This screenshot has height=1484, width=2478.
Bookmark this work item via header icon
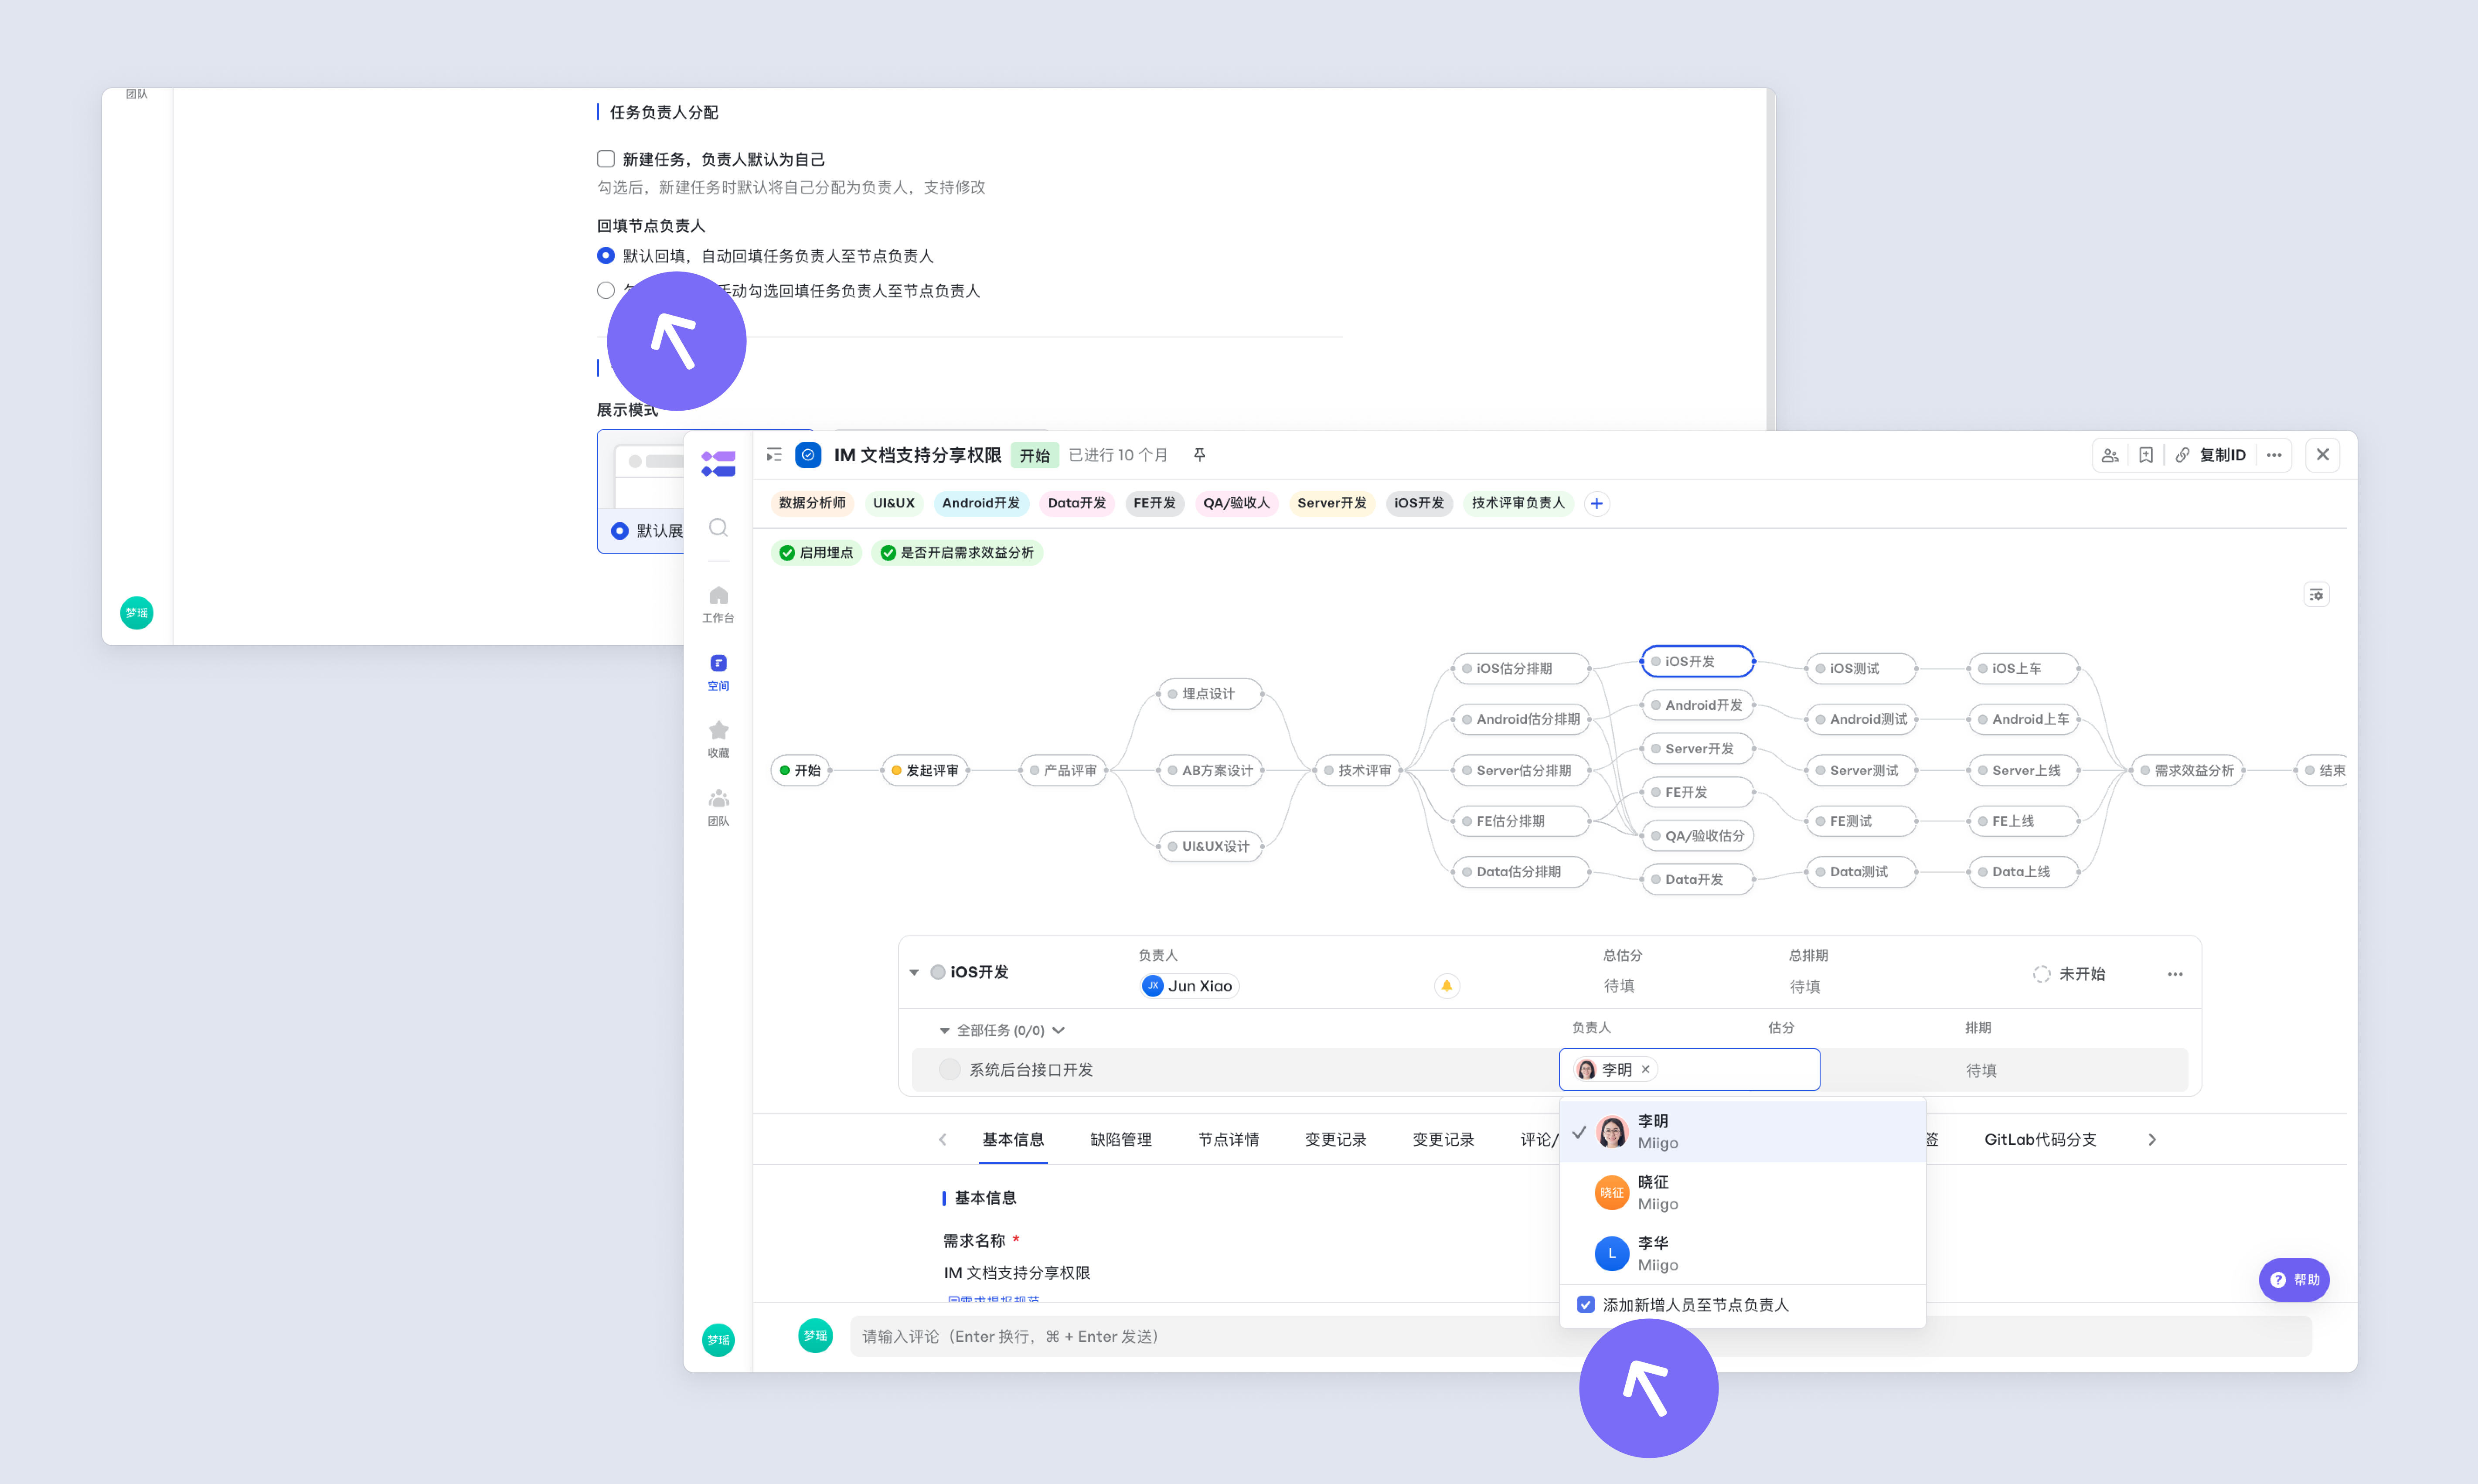point(2146,455)
